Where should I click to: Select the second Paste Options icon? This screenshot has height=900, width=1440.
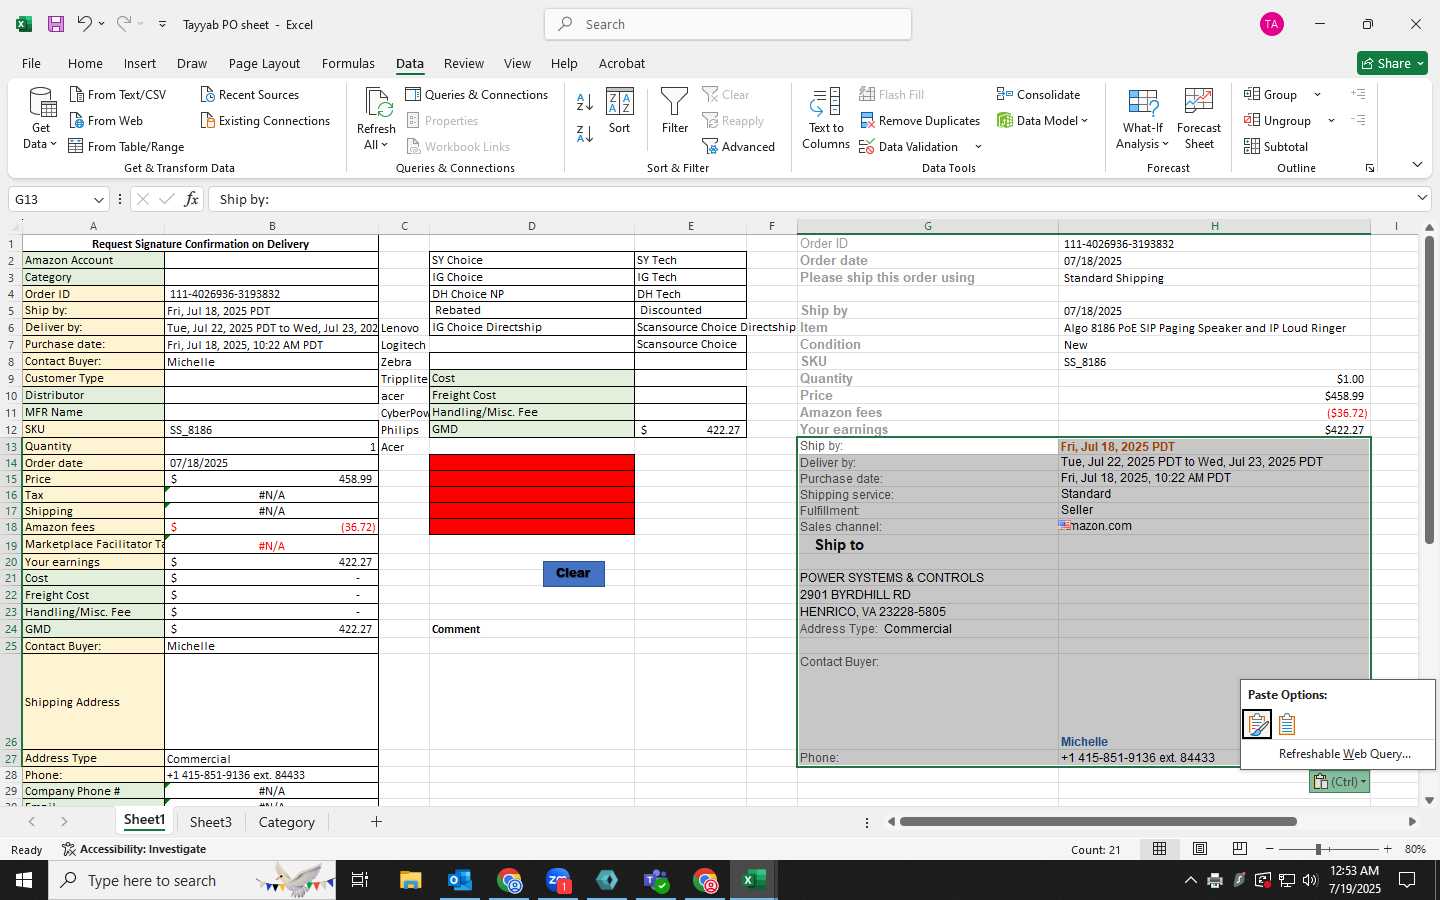pos(1287,723)
